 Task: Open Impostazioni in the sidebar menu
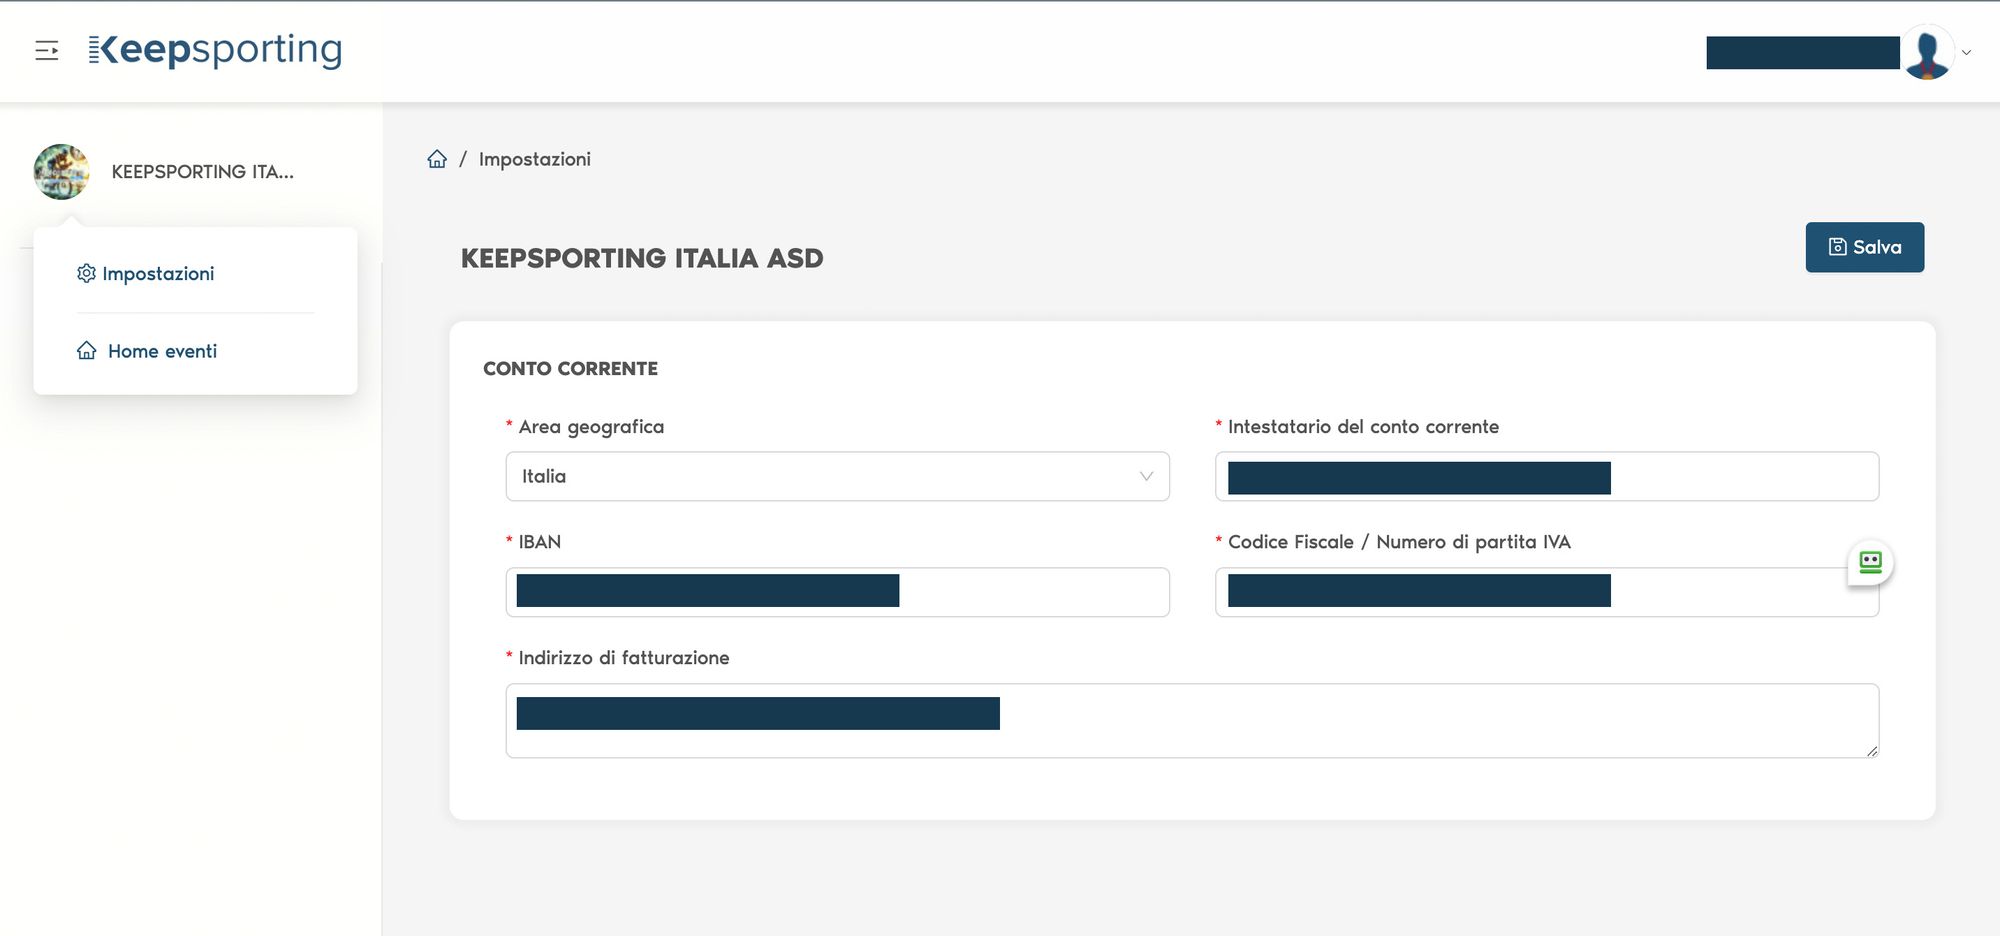(x=158, y=274)
